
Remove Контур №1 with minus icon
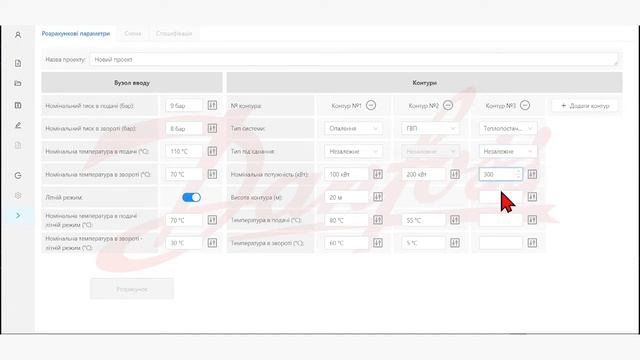coord(371,105)
